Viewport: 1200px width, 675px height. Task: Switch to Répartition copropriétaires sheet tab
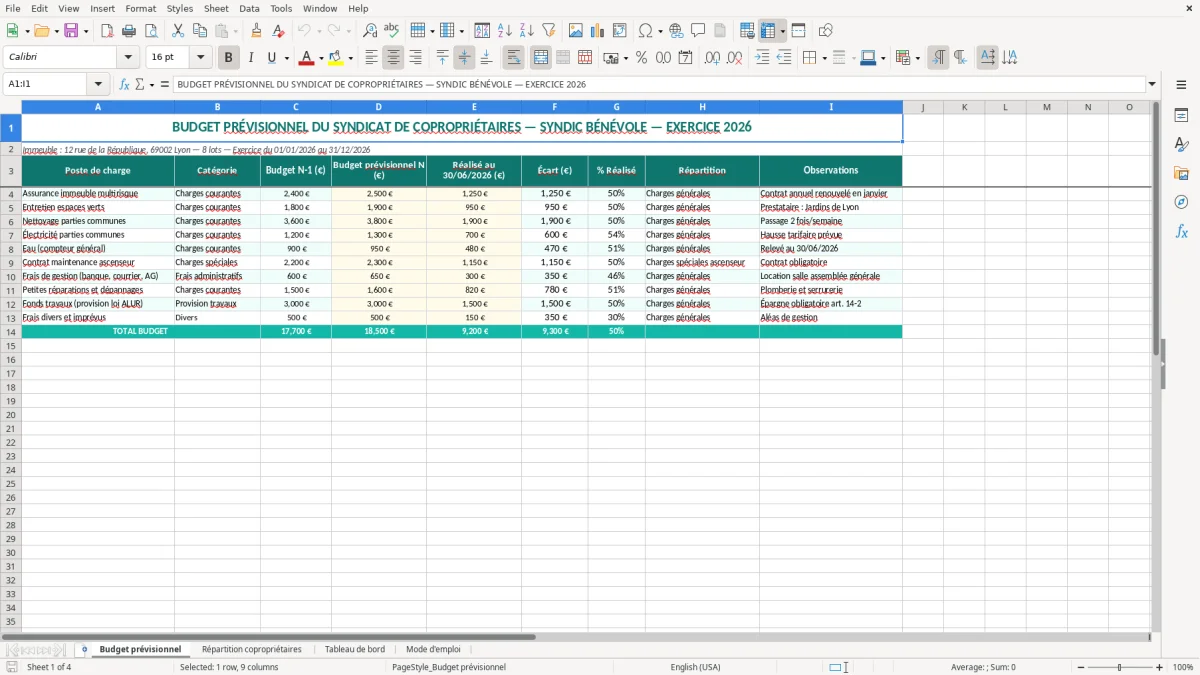coord(251,649)
